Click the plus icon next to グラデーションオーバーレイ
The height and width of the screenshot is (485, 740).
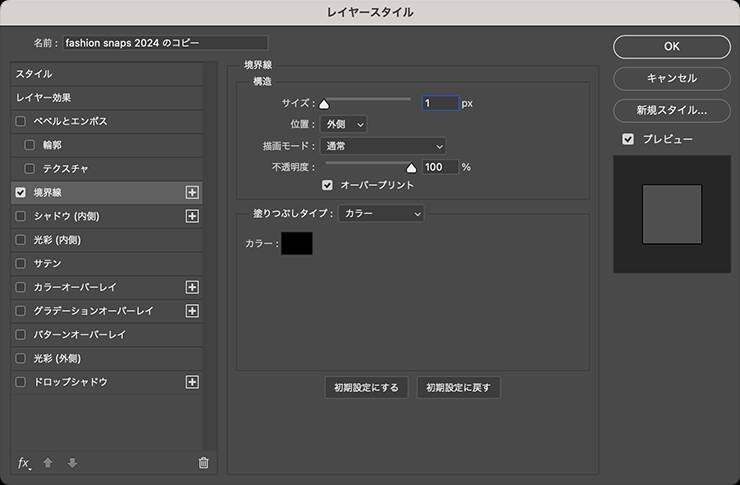pos(193,311)
